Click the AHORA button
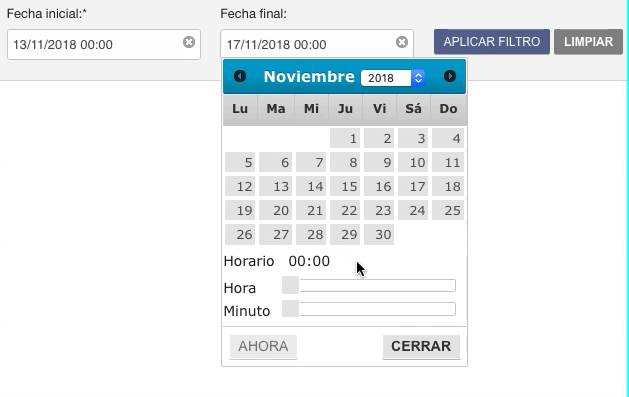This screenshot has width=629, height=397. (263, 346)
